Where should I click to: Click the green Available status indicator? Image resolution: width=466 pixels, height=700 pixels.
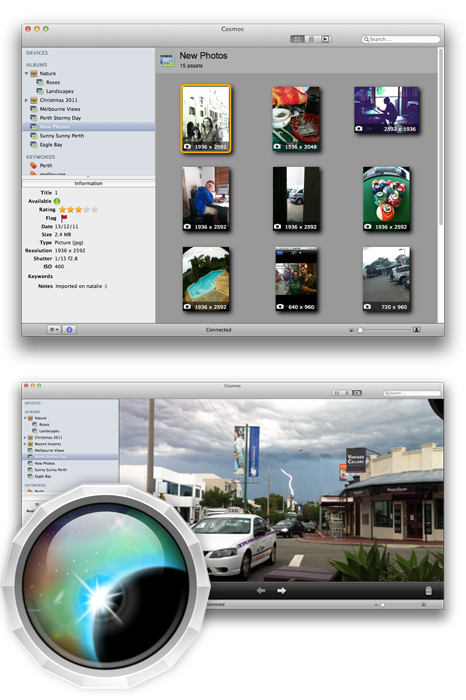click(57, 201)
